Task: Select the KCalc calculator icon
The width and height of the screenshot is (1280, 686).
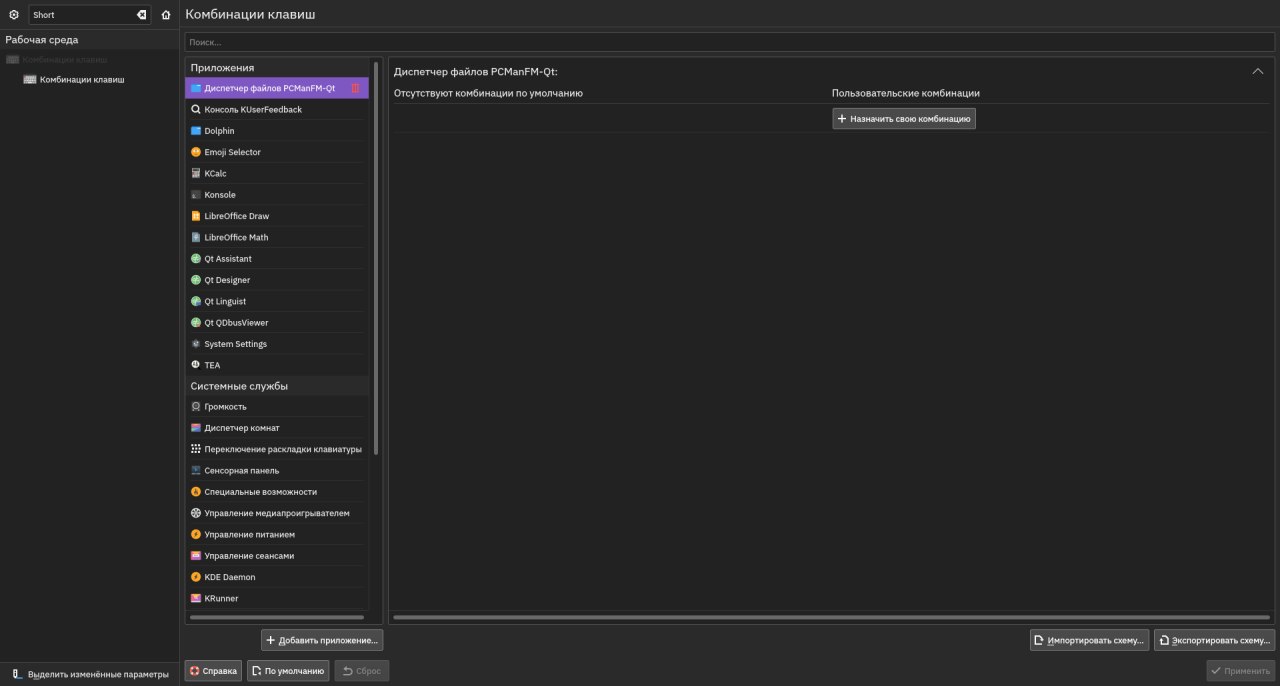Action: coord(196,174)
